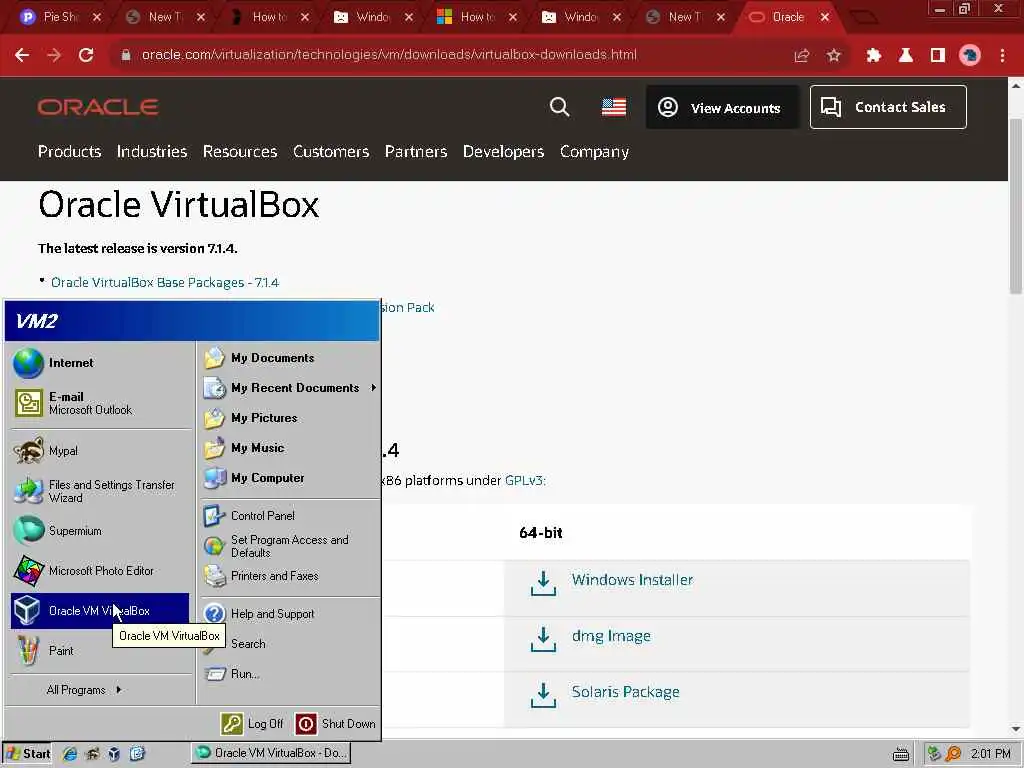Open E-mail Microsoft Outlook entry
The image size is (1024, 768).
pos(99,403)
